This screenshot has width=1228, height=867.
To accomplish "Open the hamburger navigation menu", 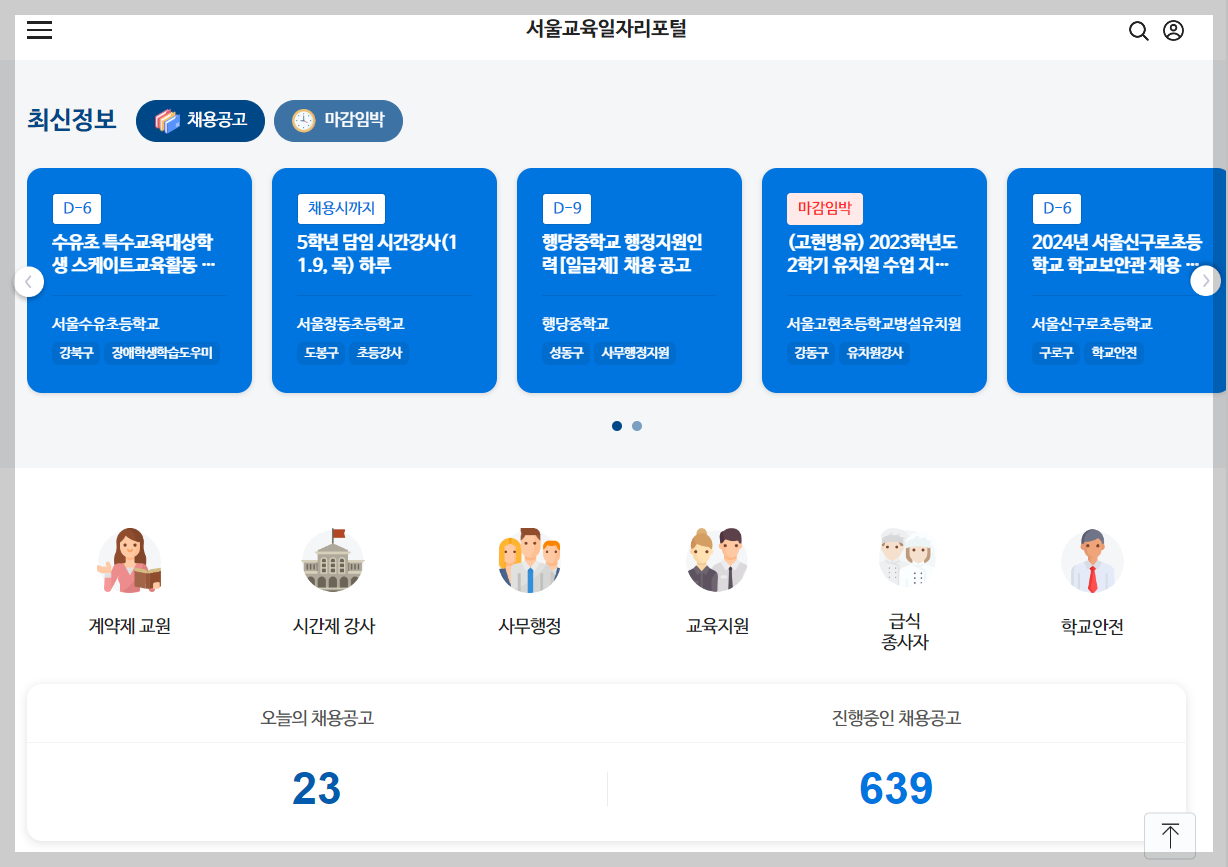I will tap(39, 29).
